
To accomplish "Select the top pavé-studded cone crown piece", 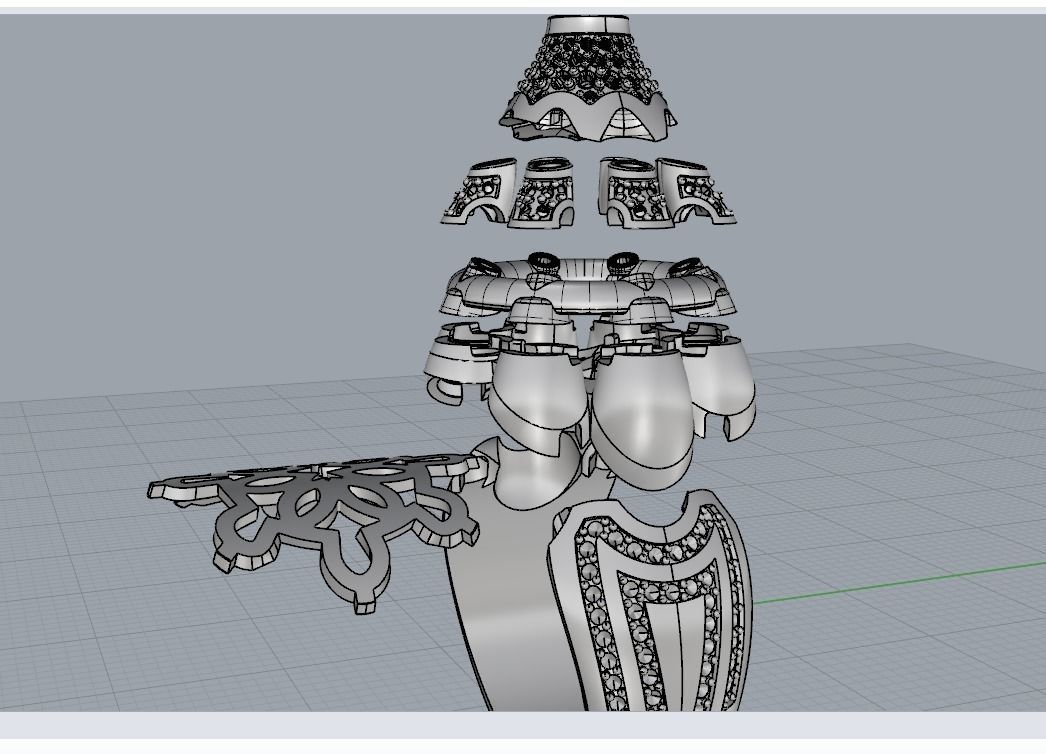I will (588, 77).
